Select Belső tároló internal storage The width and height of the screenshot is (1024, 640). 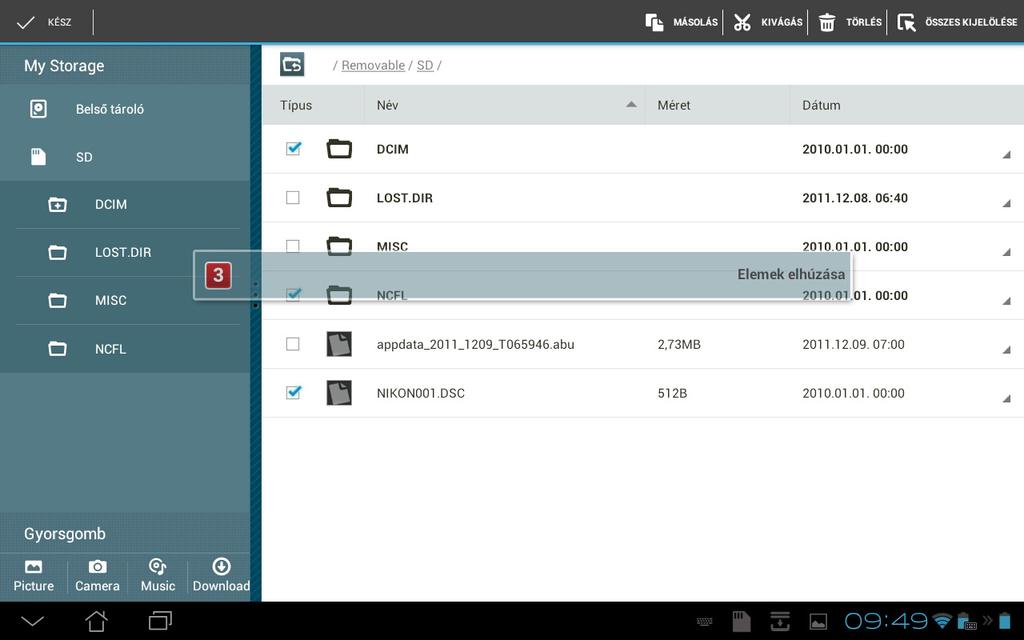coord(125,109)
